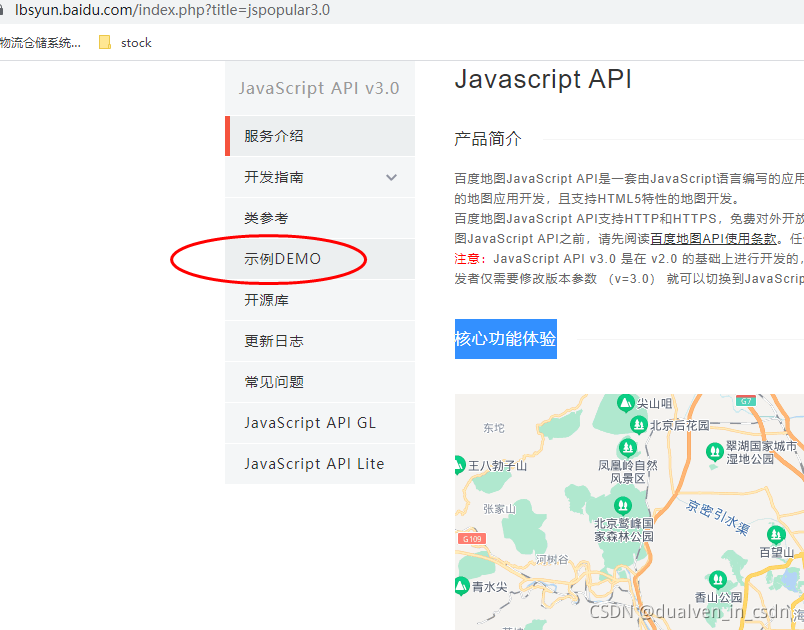
Task: Click the 河树谷 label on map
Action: point(552,560)
